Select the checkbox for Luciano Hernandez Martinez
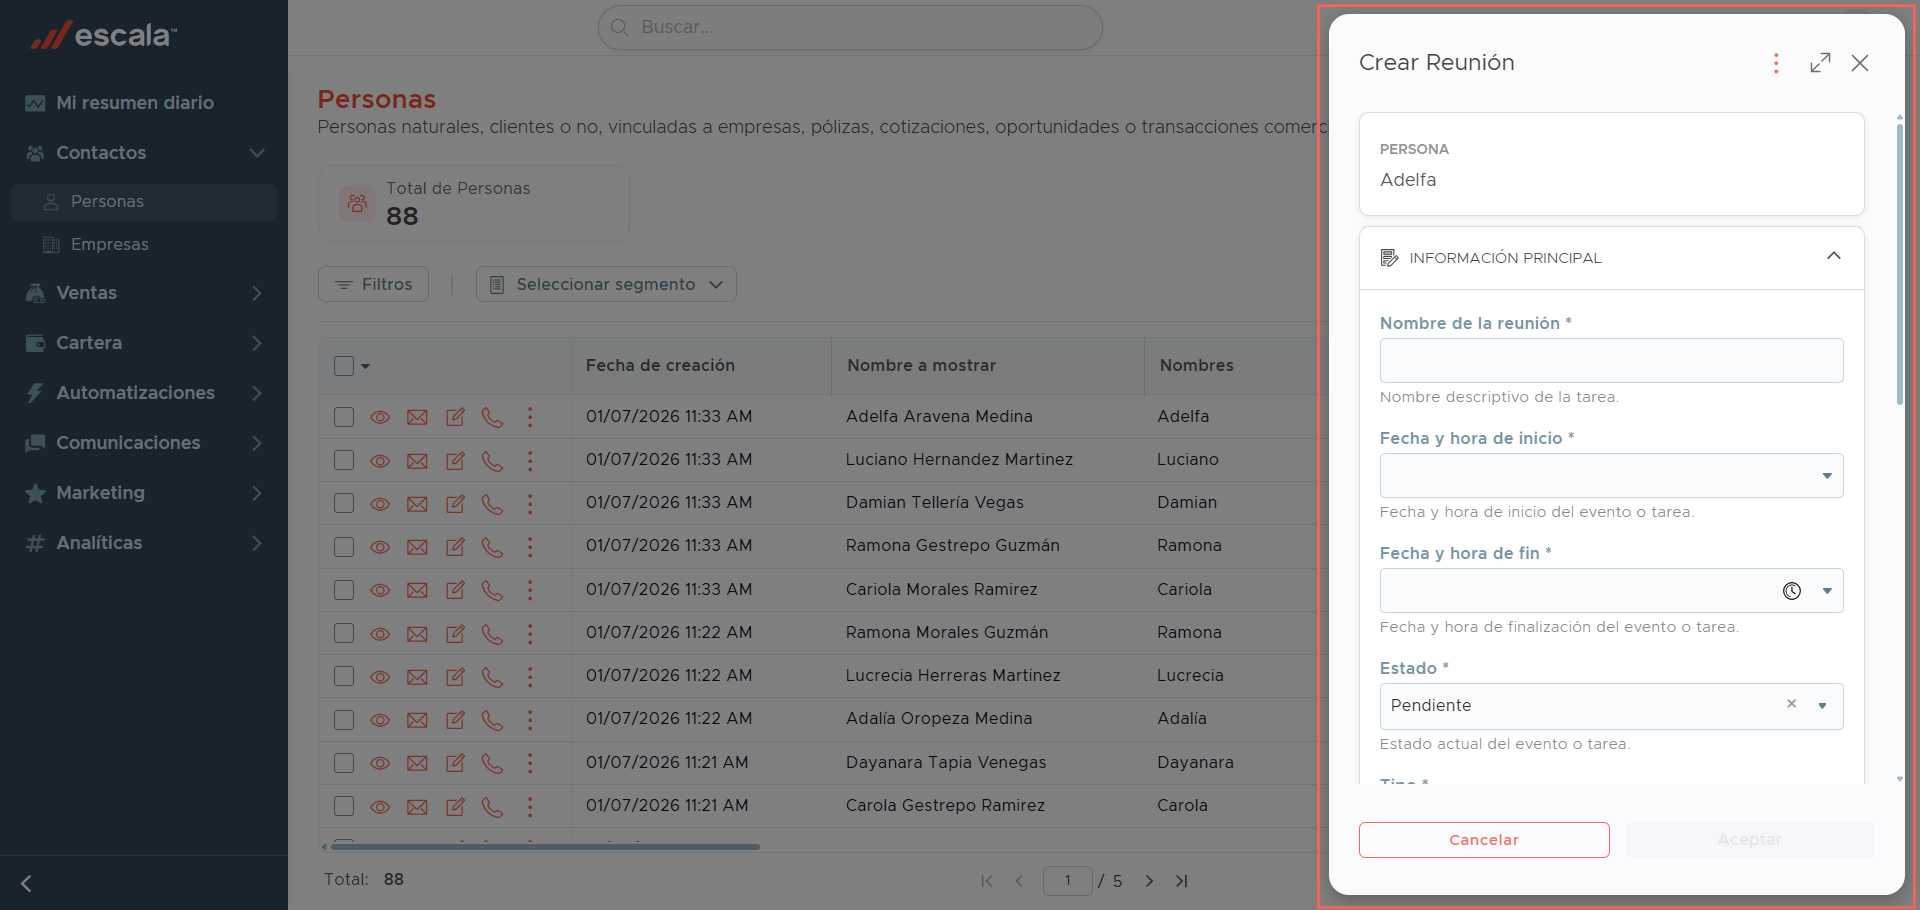1920x910 pixels. [344, 460]
